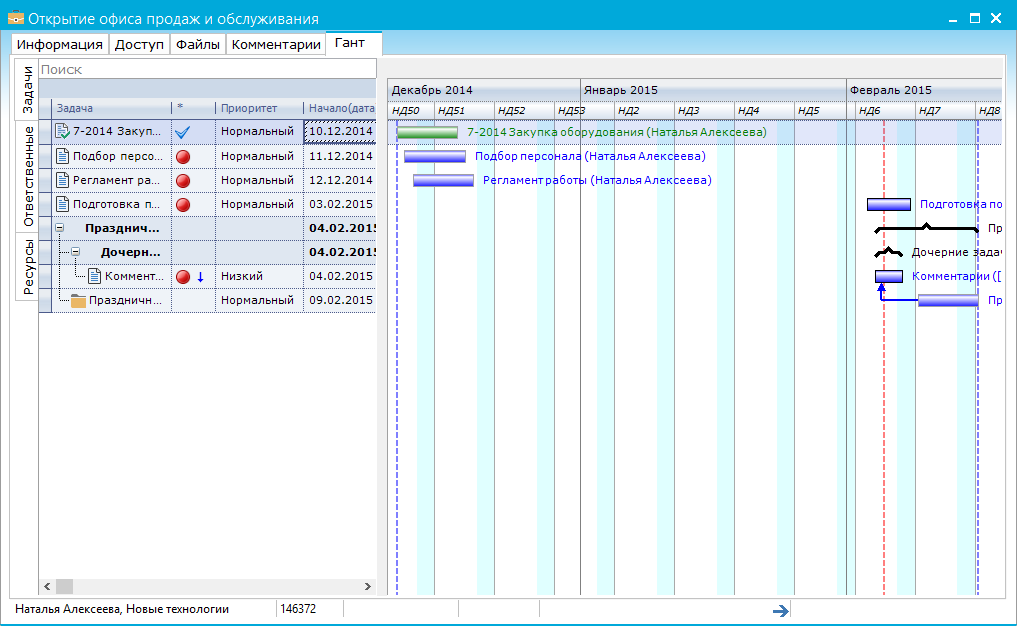1017x626 pixels.
Task: Click the НД51 week header
Action: click(x=464, y=110)
